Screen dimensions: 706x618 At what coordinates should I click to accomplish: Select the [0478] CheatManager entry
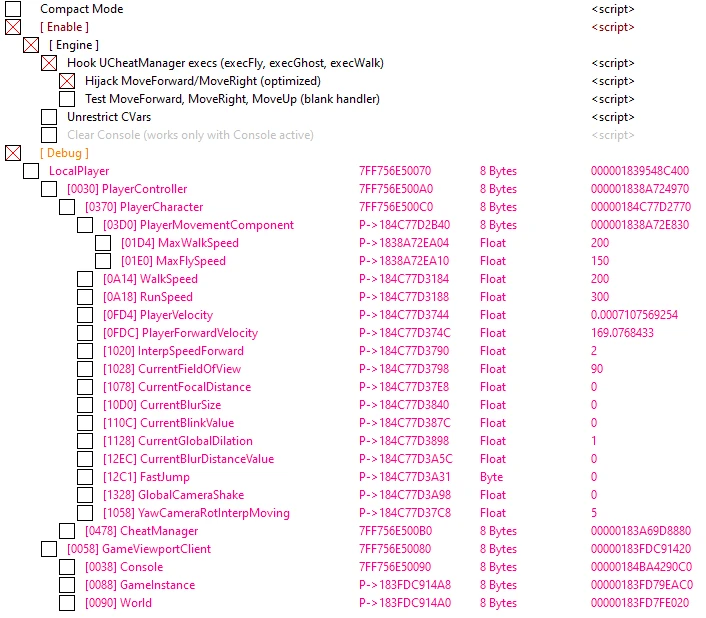click(141, 531)
